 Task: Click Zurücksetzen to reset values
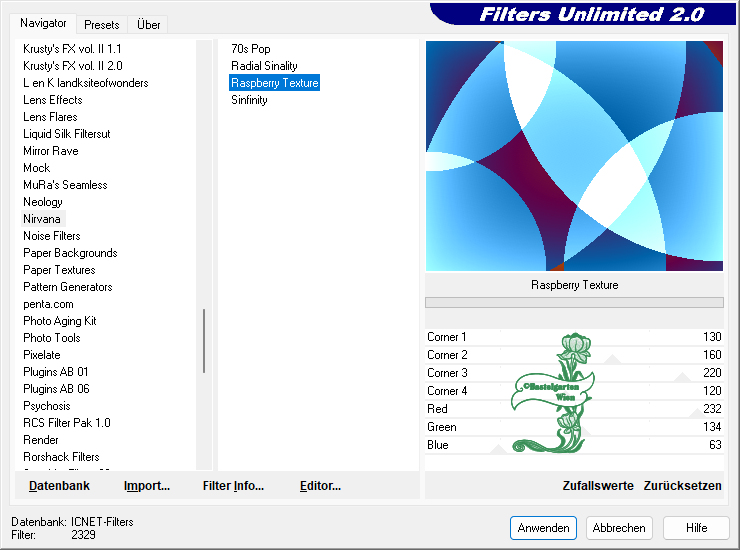point(682,486)
